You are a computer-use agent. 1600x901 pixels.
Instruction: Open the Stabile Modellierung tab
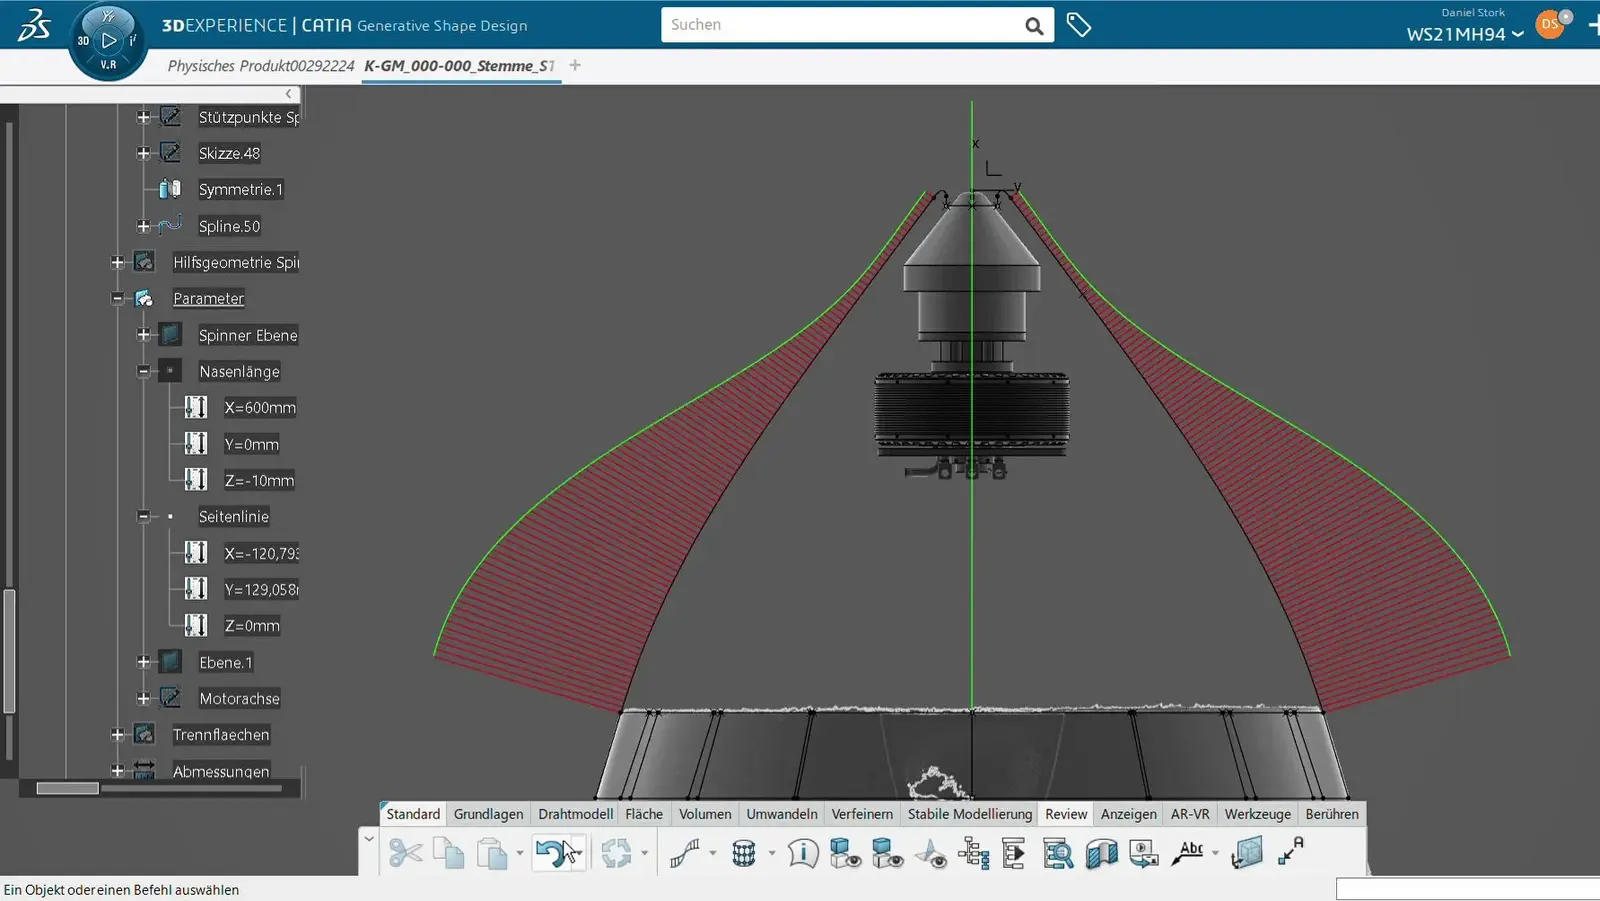[x=969, y=814]
